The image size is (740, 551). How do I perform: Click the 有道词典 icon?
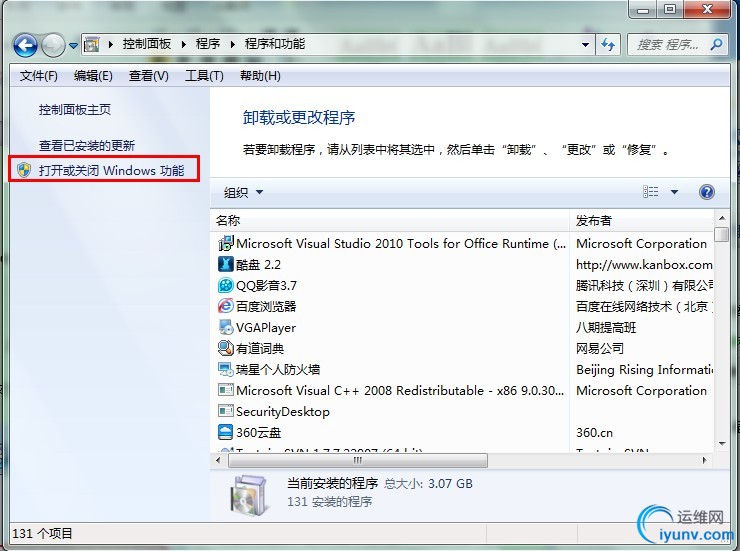(226, 348)
